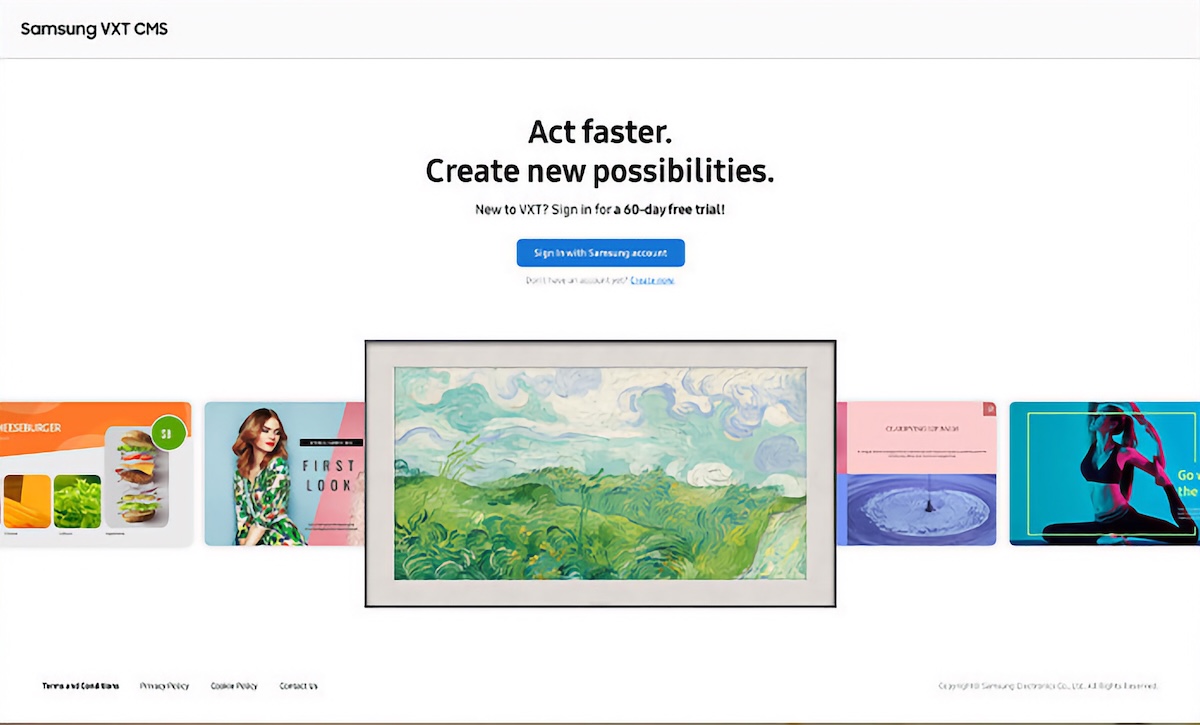Open the Privacy Policy footer link
This screenshot has width=1200, height=725.
coord(164,686)
